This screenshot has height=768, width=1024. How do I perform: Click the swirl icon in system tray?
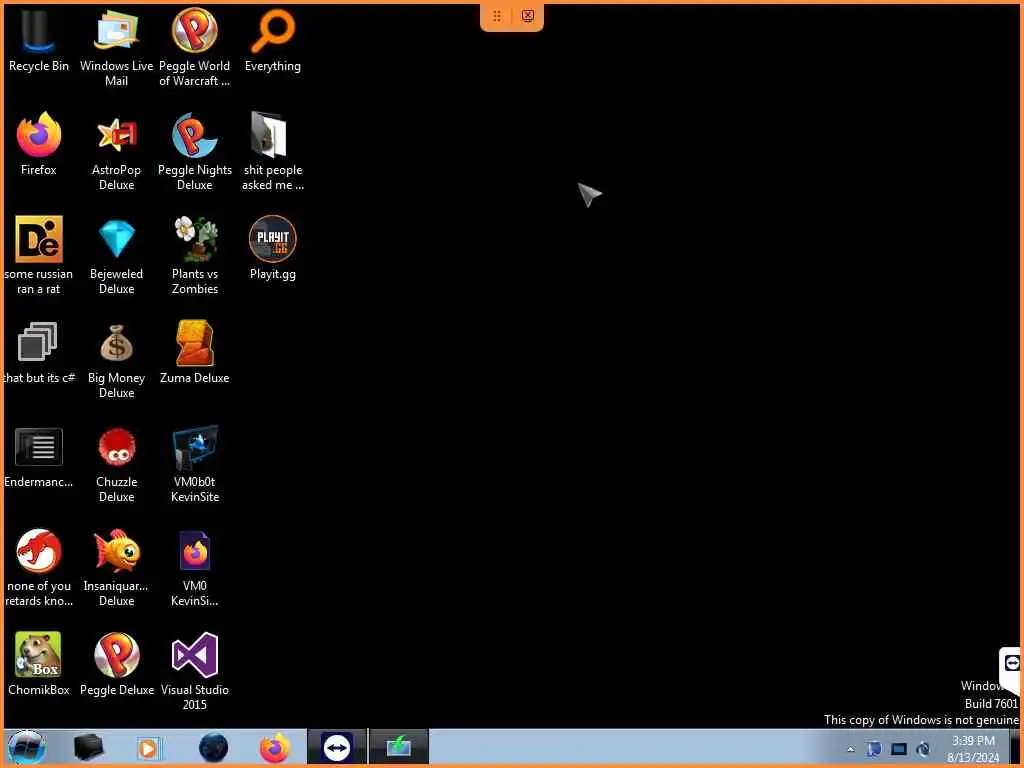[x=923, y=749]
